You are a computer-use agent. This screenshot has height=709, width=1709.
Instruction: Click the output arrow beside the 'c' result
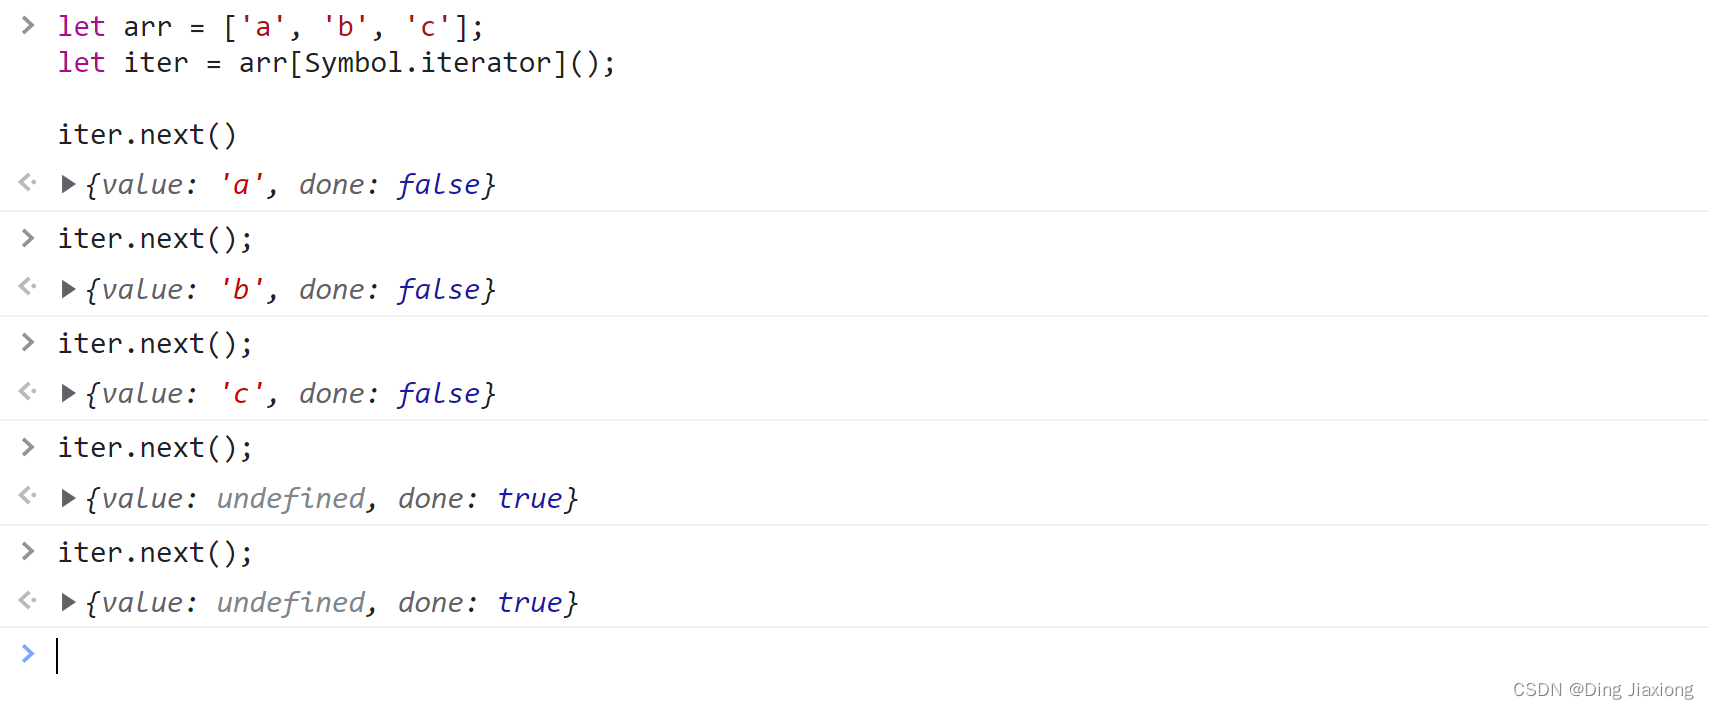28,391
